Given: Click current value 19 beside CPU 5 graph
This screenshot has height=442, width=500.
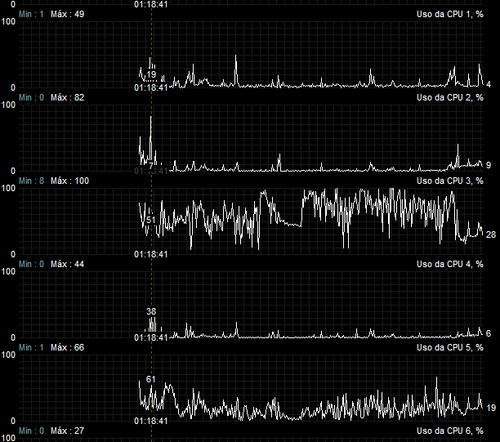Looking at the screenshot, I should (491, 408).
